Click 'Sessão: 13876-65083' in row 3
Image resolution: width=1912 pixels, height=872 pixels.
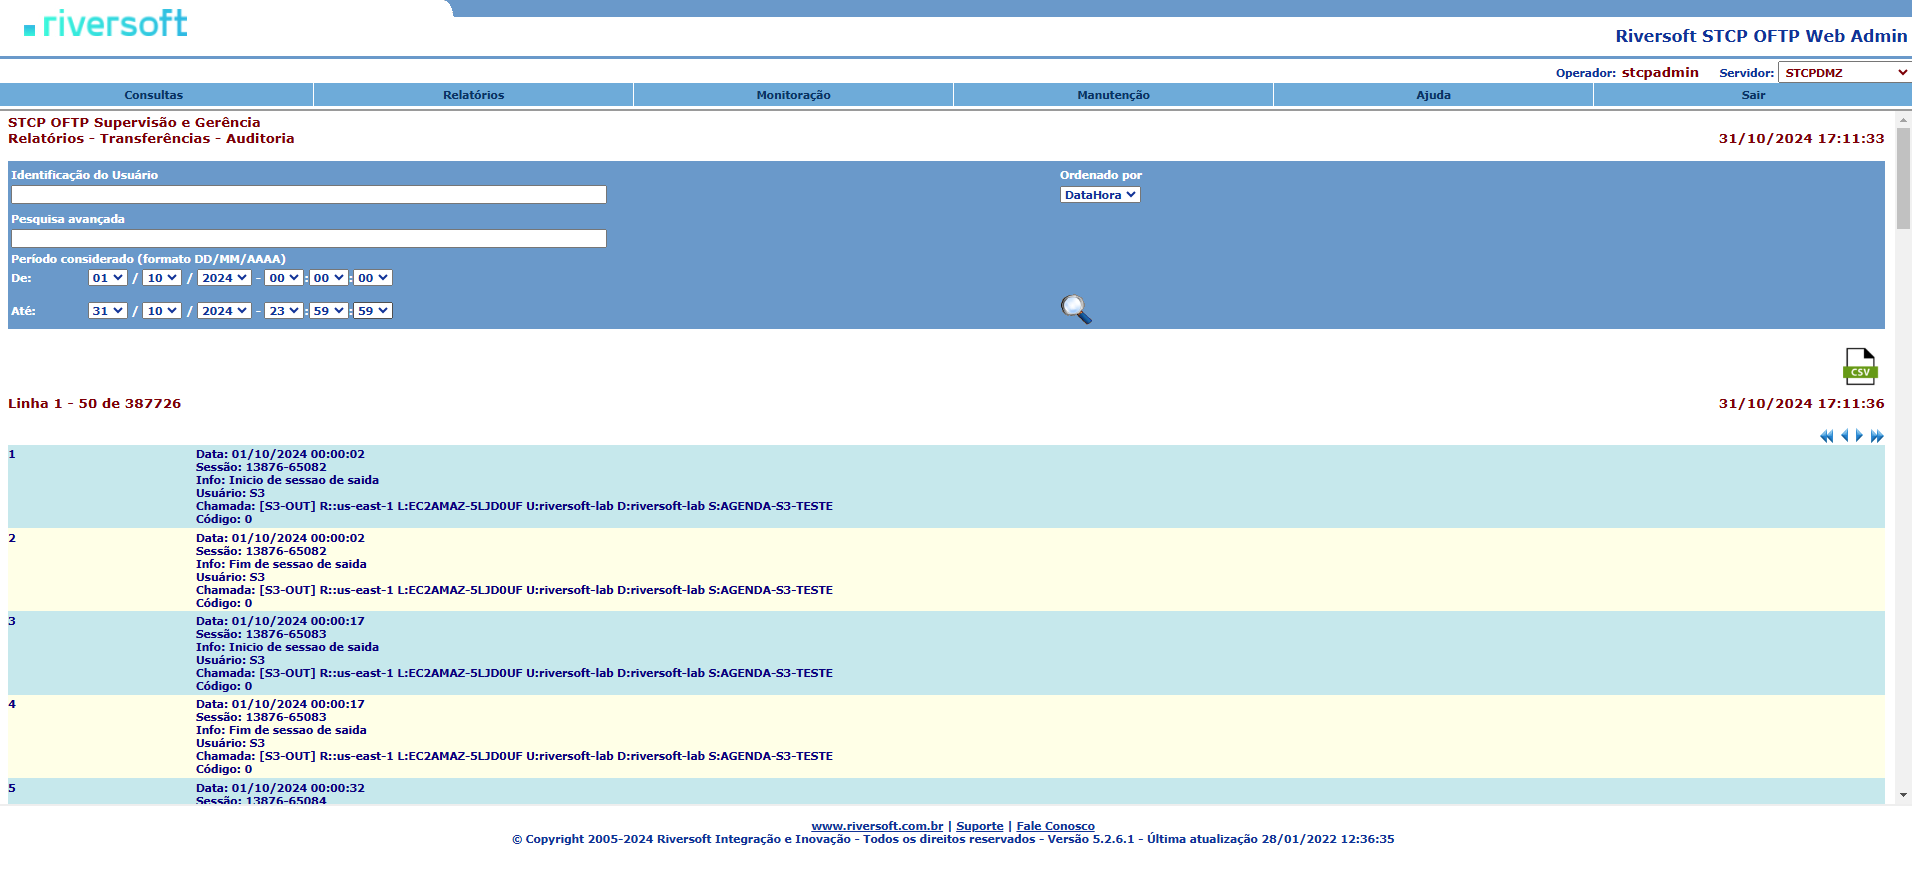[261, 634]
